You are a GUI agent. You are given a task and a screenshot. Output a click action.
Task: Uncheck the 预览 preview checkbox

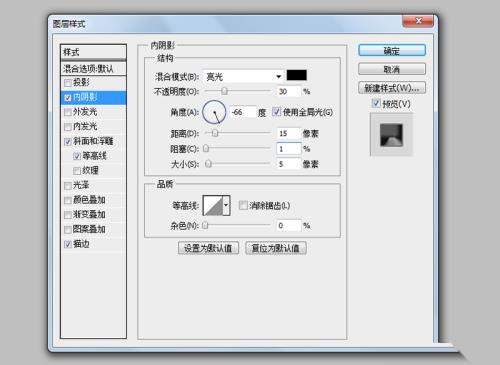[x=376, y=103]
